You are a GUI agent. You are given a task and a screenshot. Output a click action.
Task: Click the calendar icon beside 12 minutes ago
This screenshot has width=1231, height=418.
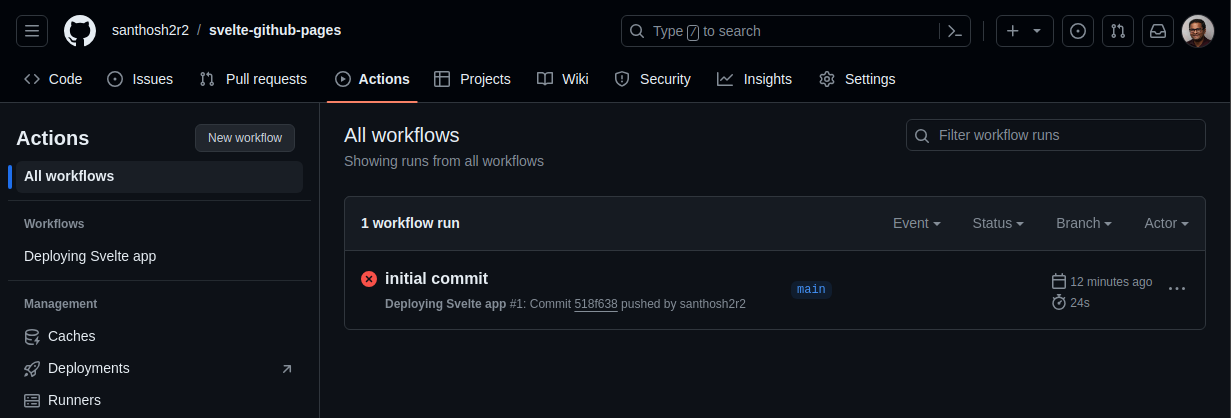coord(1059,281)
